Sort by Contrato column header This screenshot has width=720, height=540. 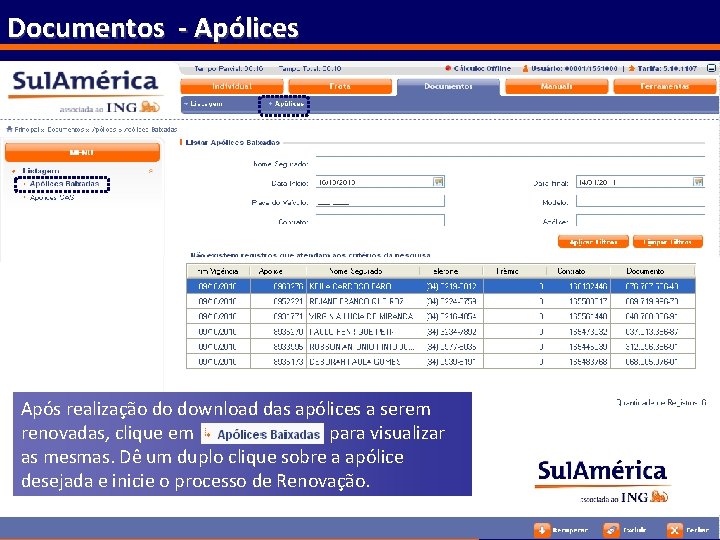point(578,271)
